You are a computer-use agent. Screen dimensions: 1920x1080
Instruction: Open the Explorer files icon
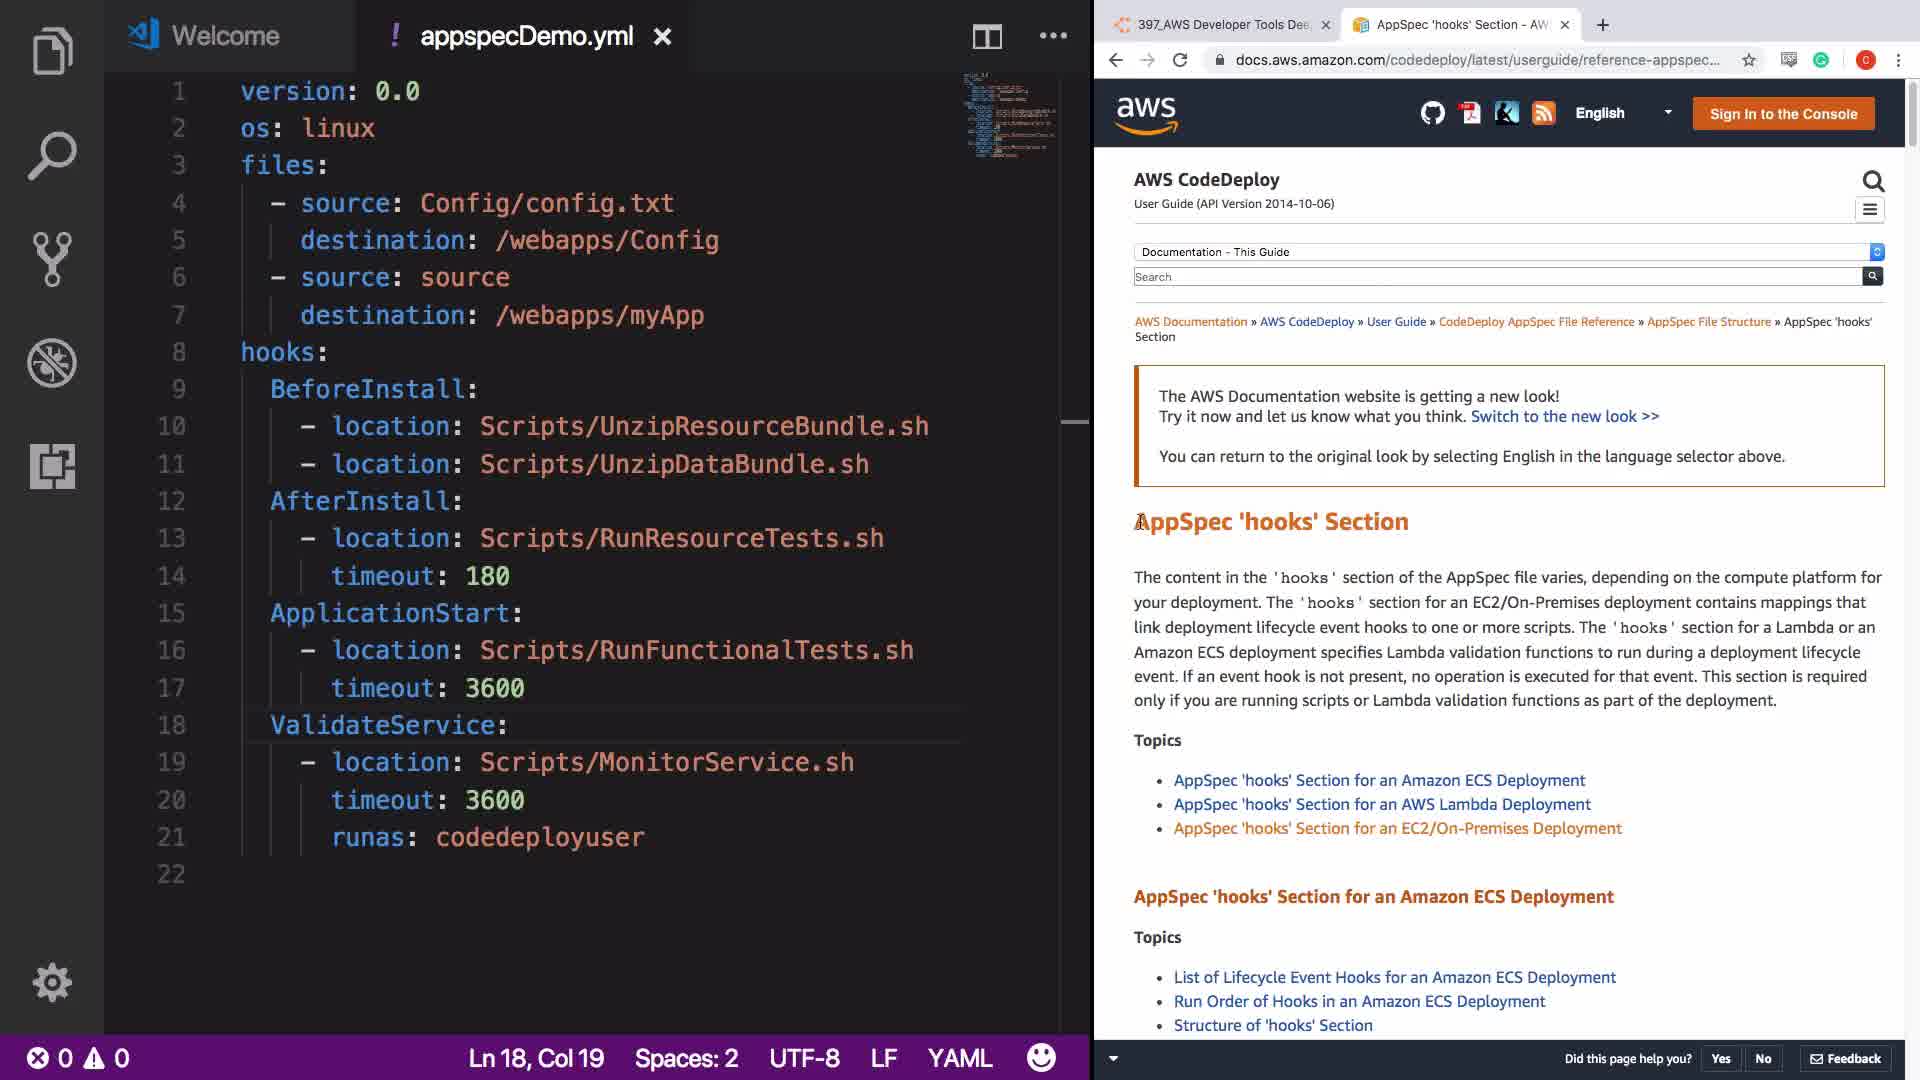[52, 51]
